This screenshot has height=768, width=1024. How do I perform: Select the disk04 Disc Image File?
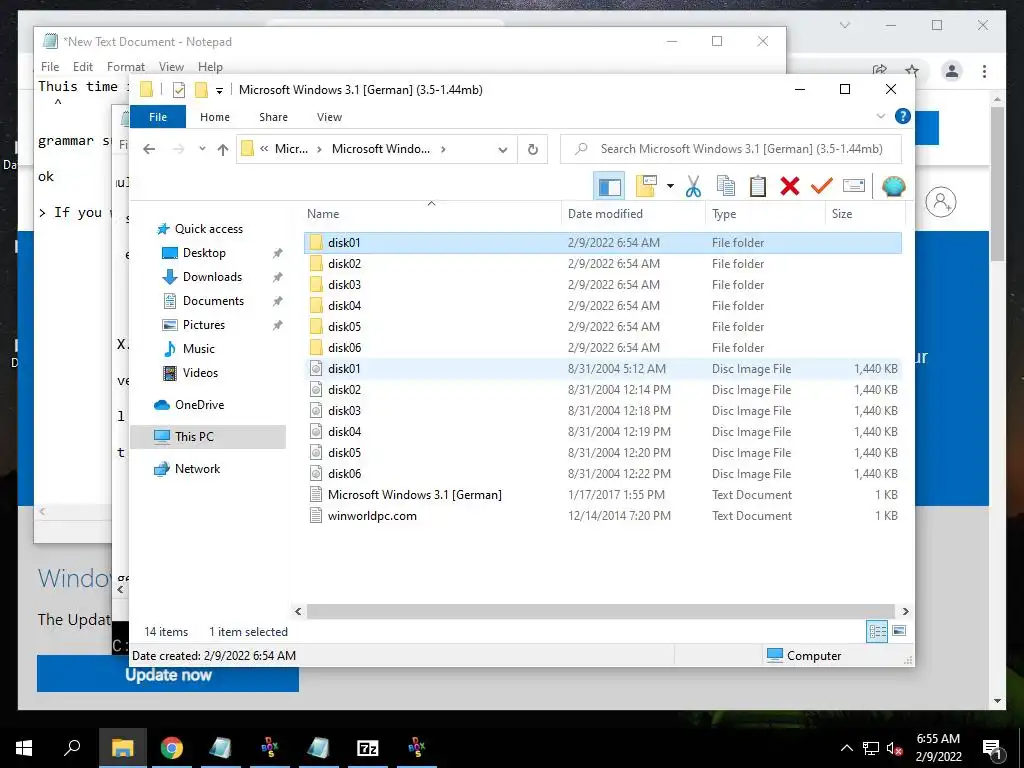(603, 432)
